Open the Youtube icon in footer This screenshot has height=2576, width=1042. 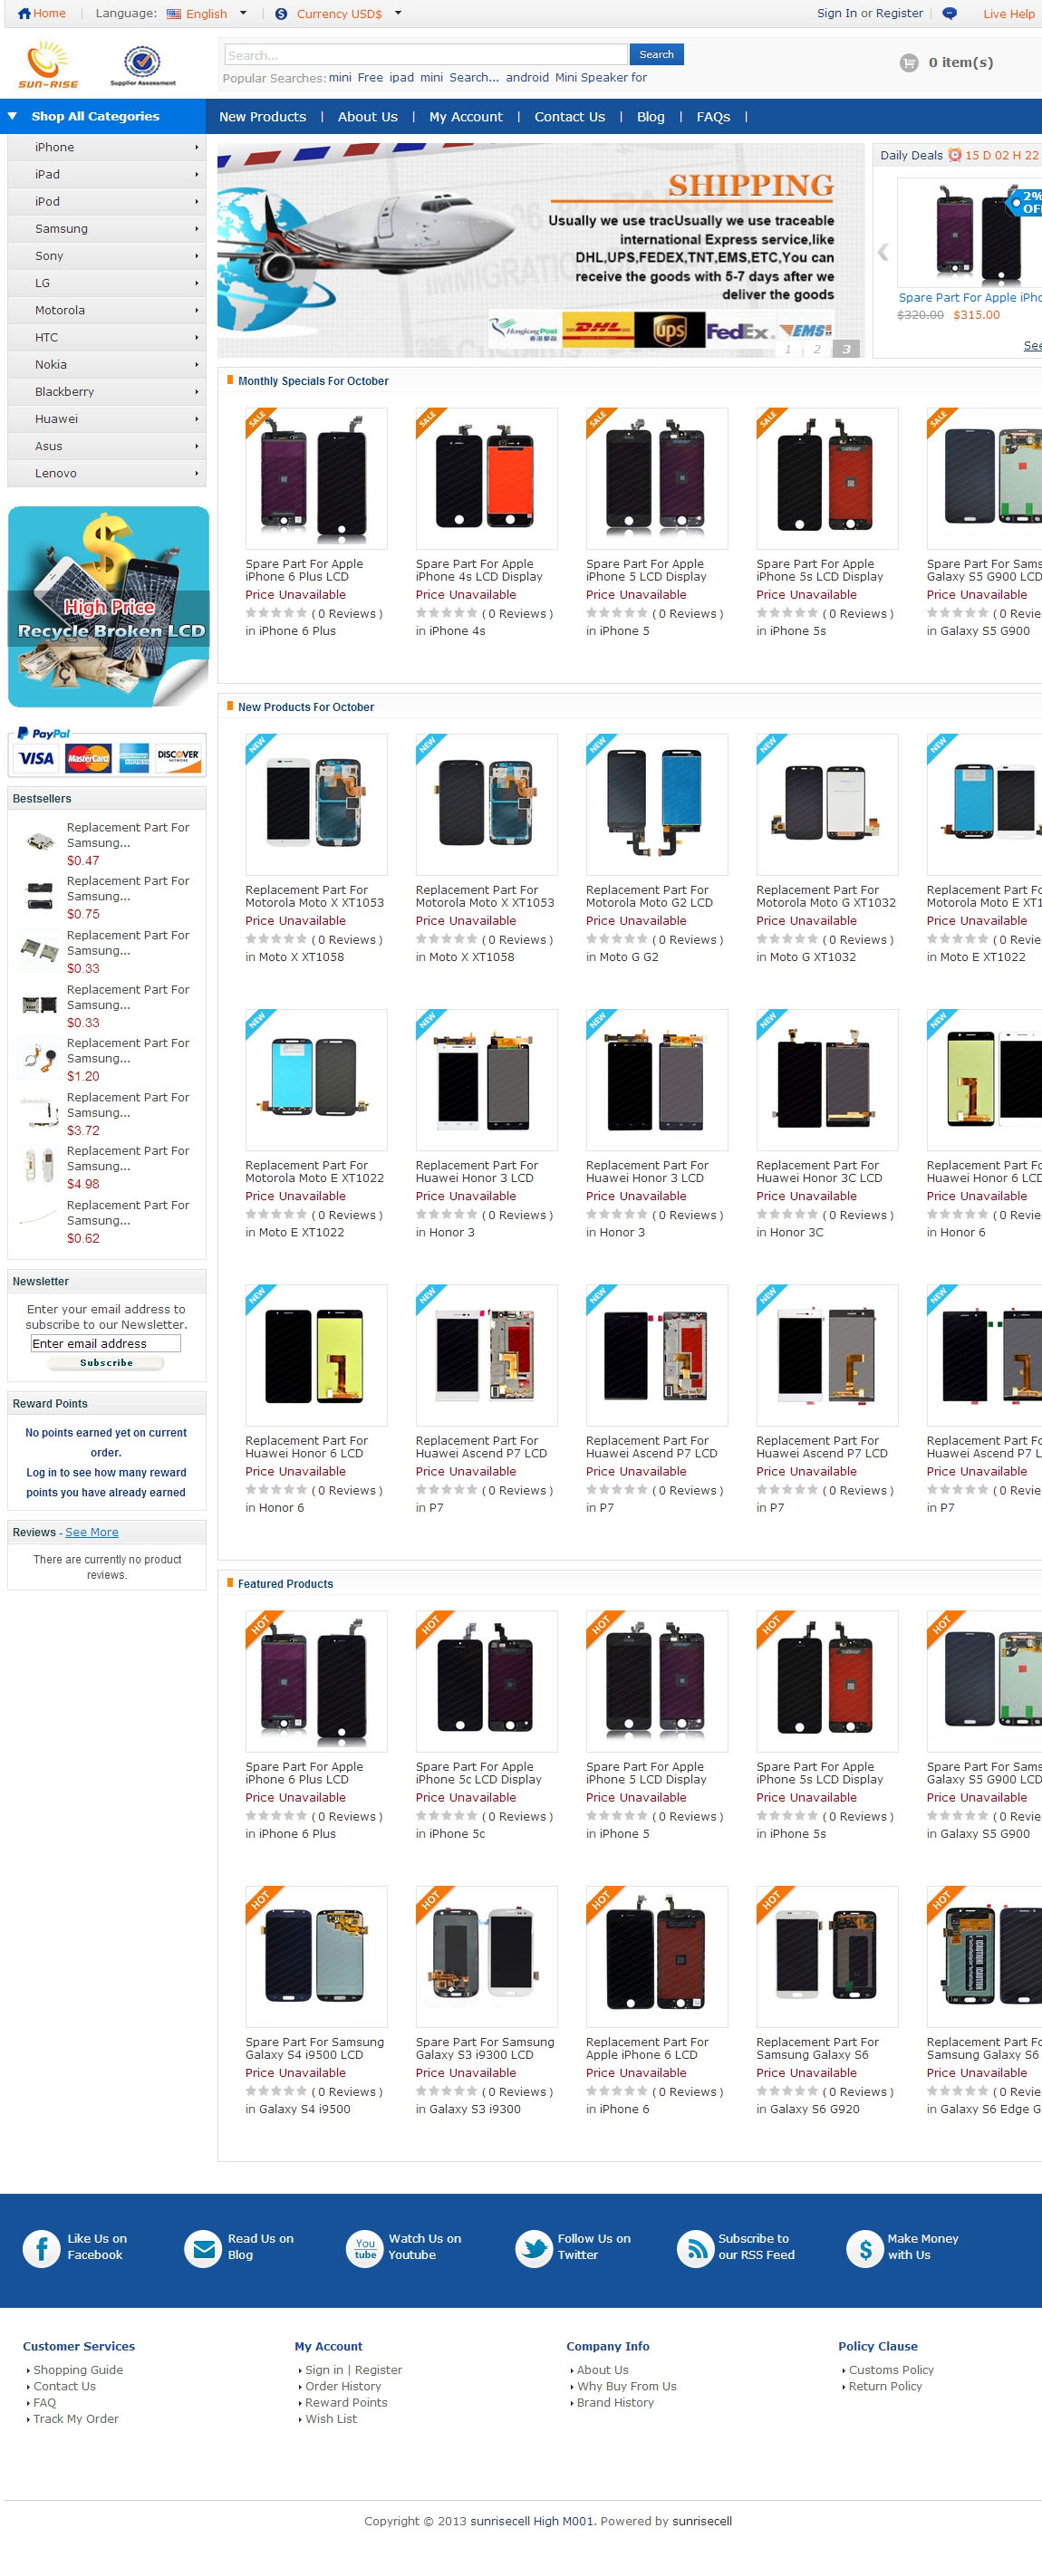pyautogui.click(x=365, y=2249)
